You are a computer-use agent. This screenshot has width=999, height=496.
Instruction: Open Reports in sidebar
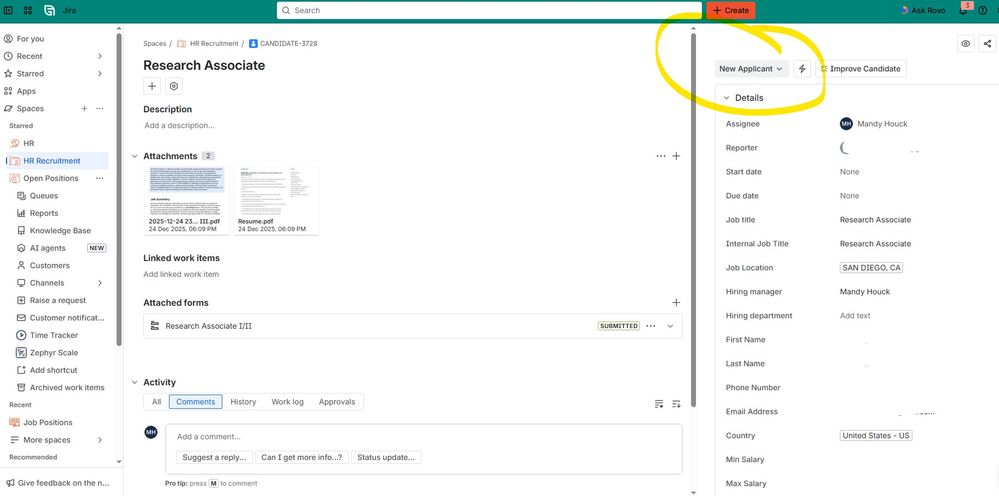[44, 213]
